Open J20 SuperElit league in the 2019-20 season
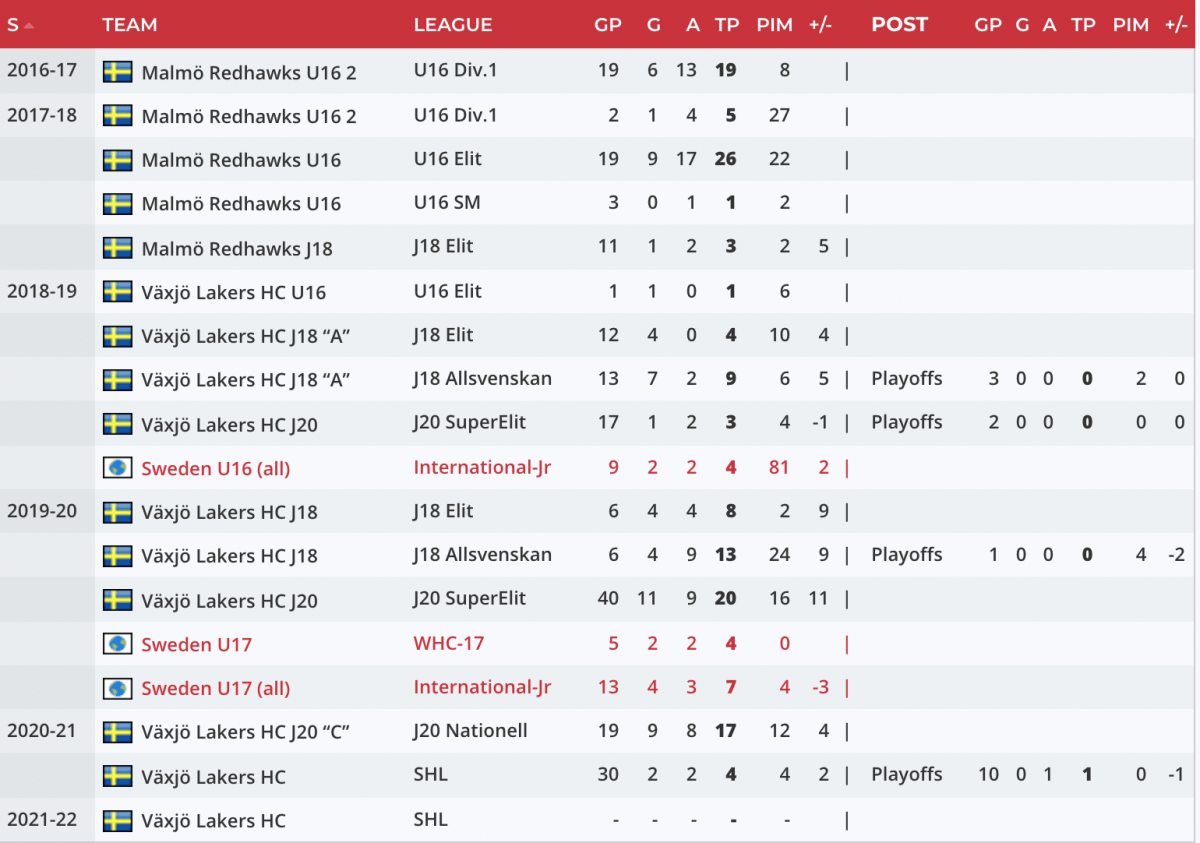Screen dimensions: 1200x843 tap(470, 599)
